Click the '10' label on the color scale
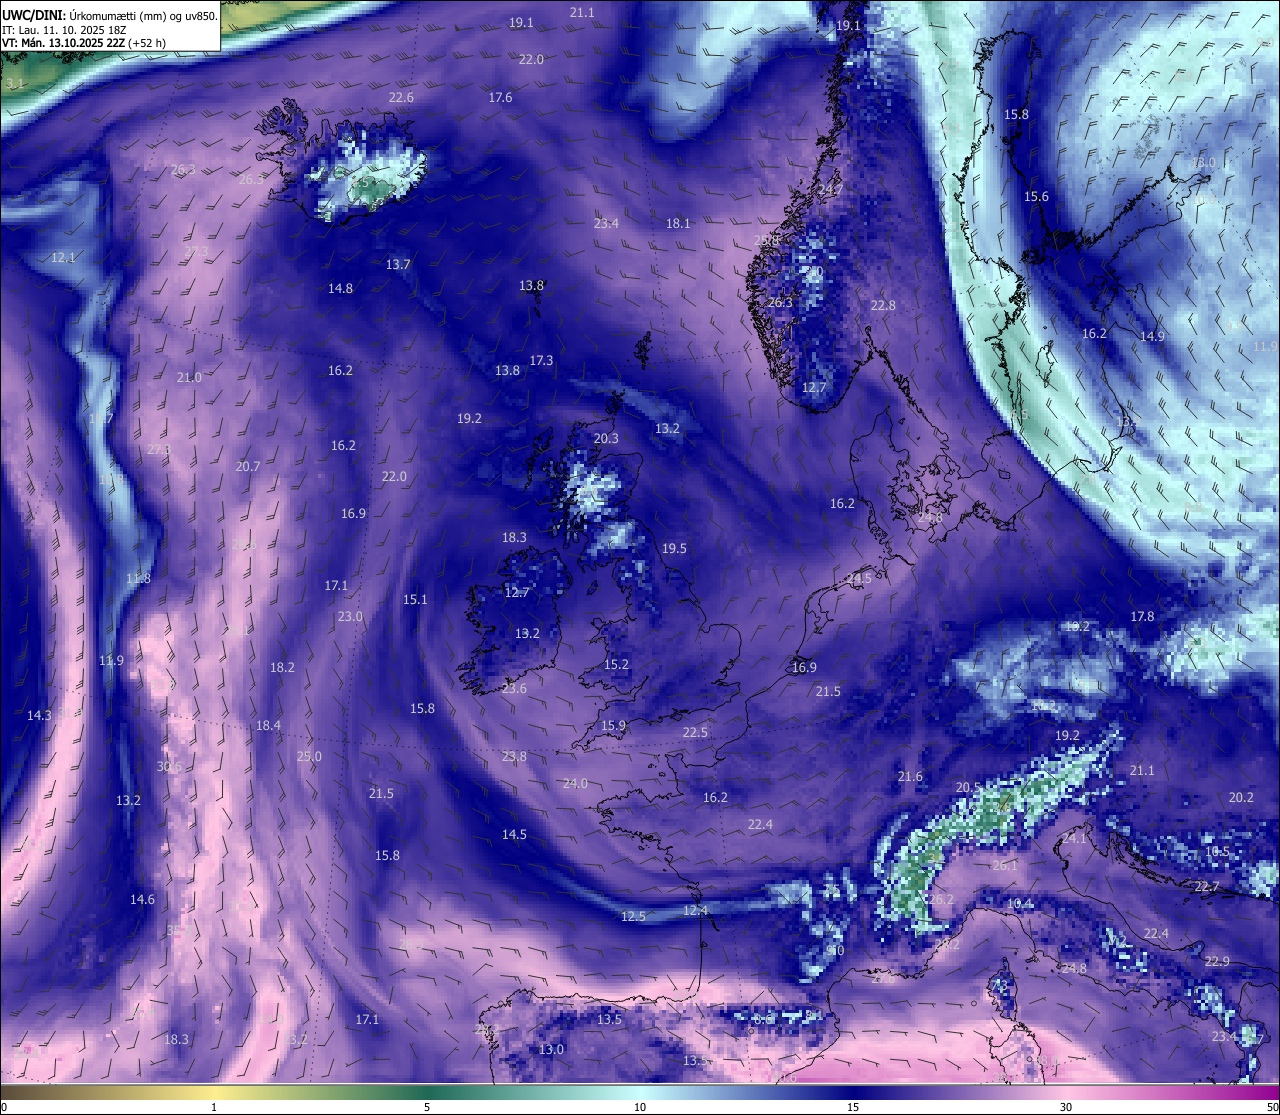 [x=640, y=1107]
